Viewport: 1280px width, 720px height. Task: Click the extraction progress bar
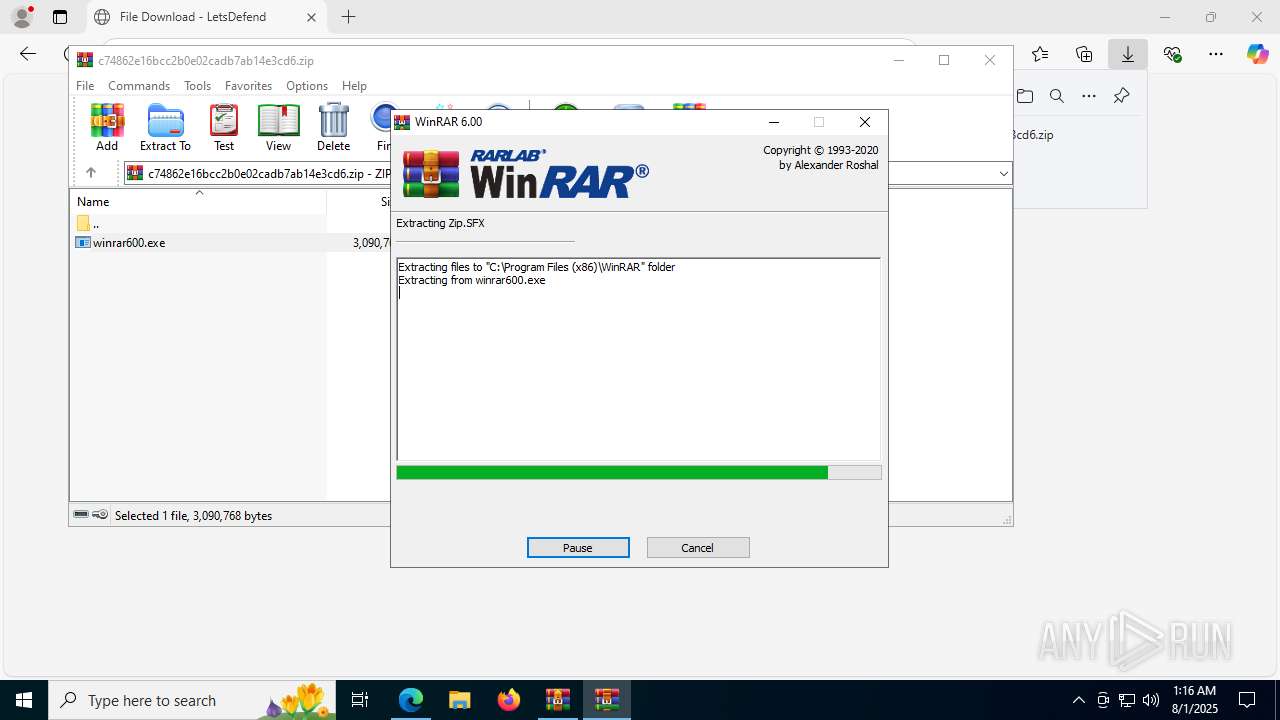[639, 472]
